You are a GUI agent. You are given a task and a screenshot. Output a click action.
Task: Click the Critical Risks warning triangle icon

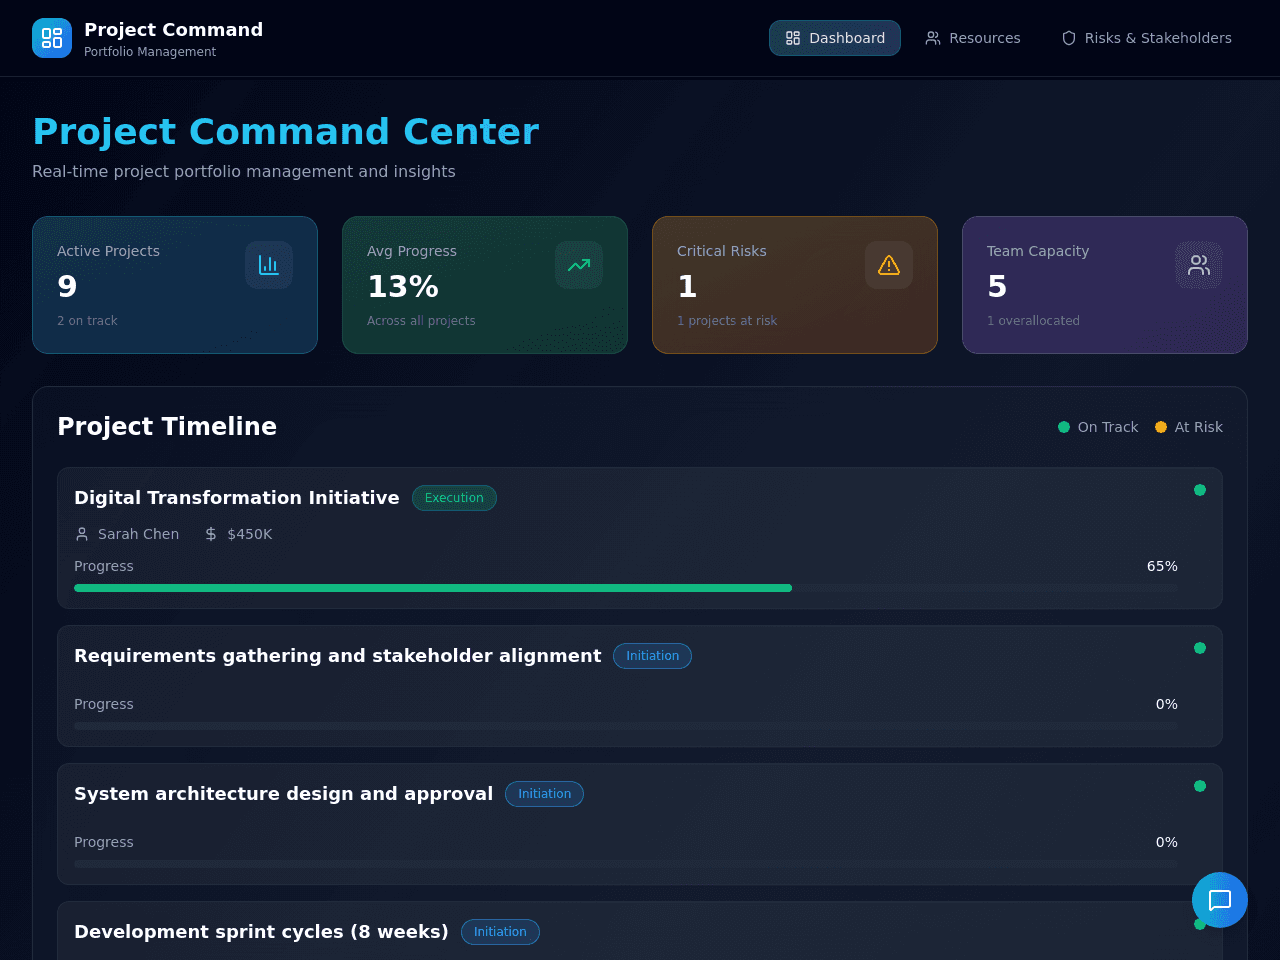pos(889,265)
